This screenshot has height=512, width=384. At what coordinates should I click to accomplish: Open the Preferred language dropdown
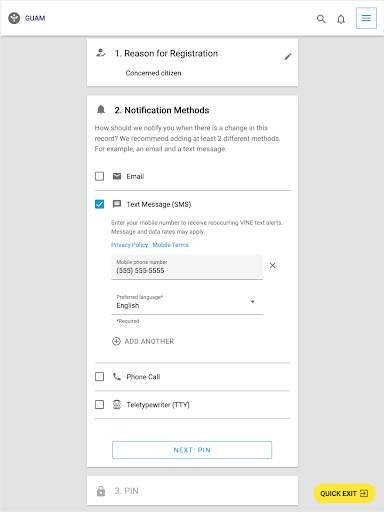(187, 302)
